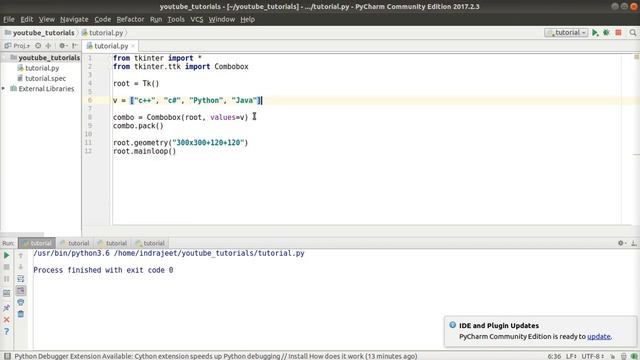Click the update link in the notification
The image size is (640, 360).
click(599, 336)
